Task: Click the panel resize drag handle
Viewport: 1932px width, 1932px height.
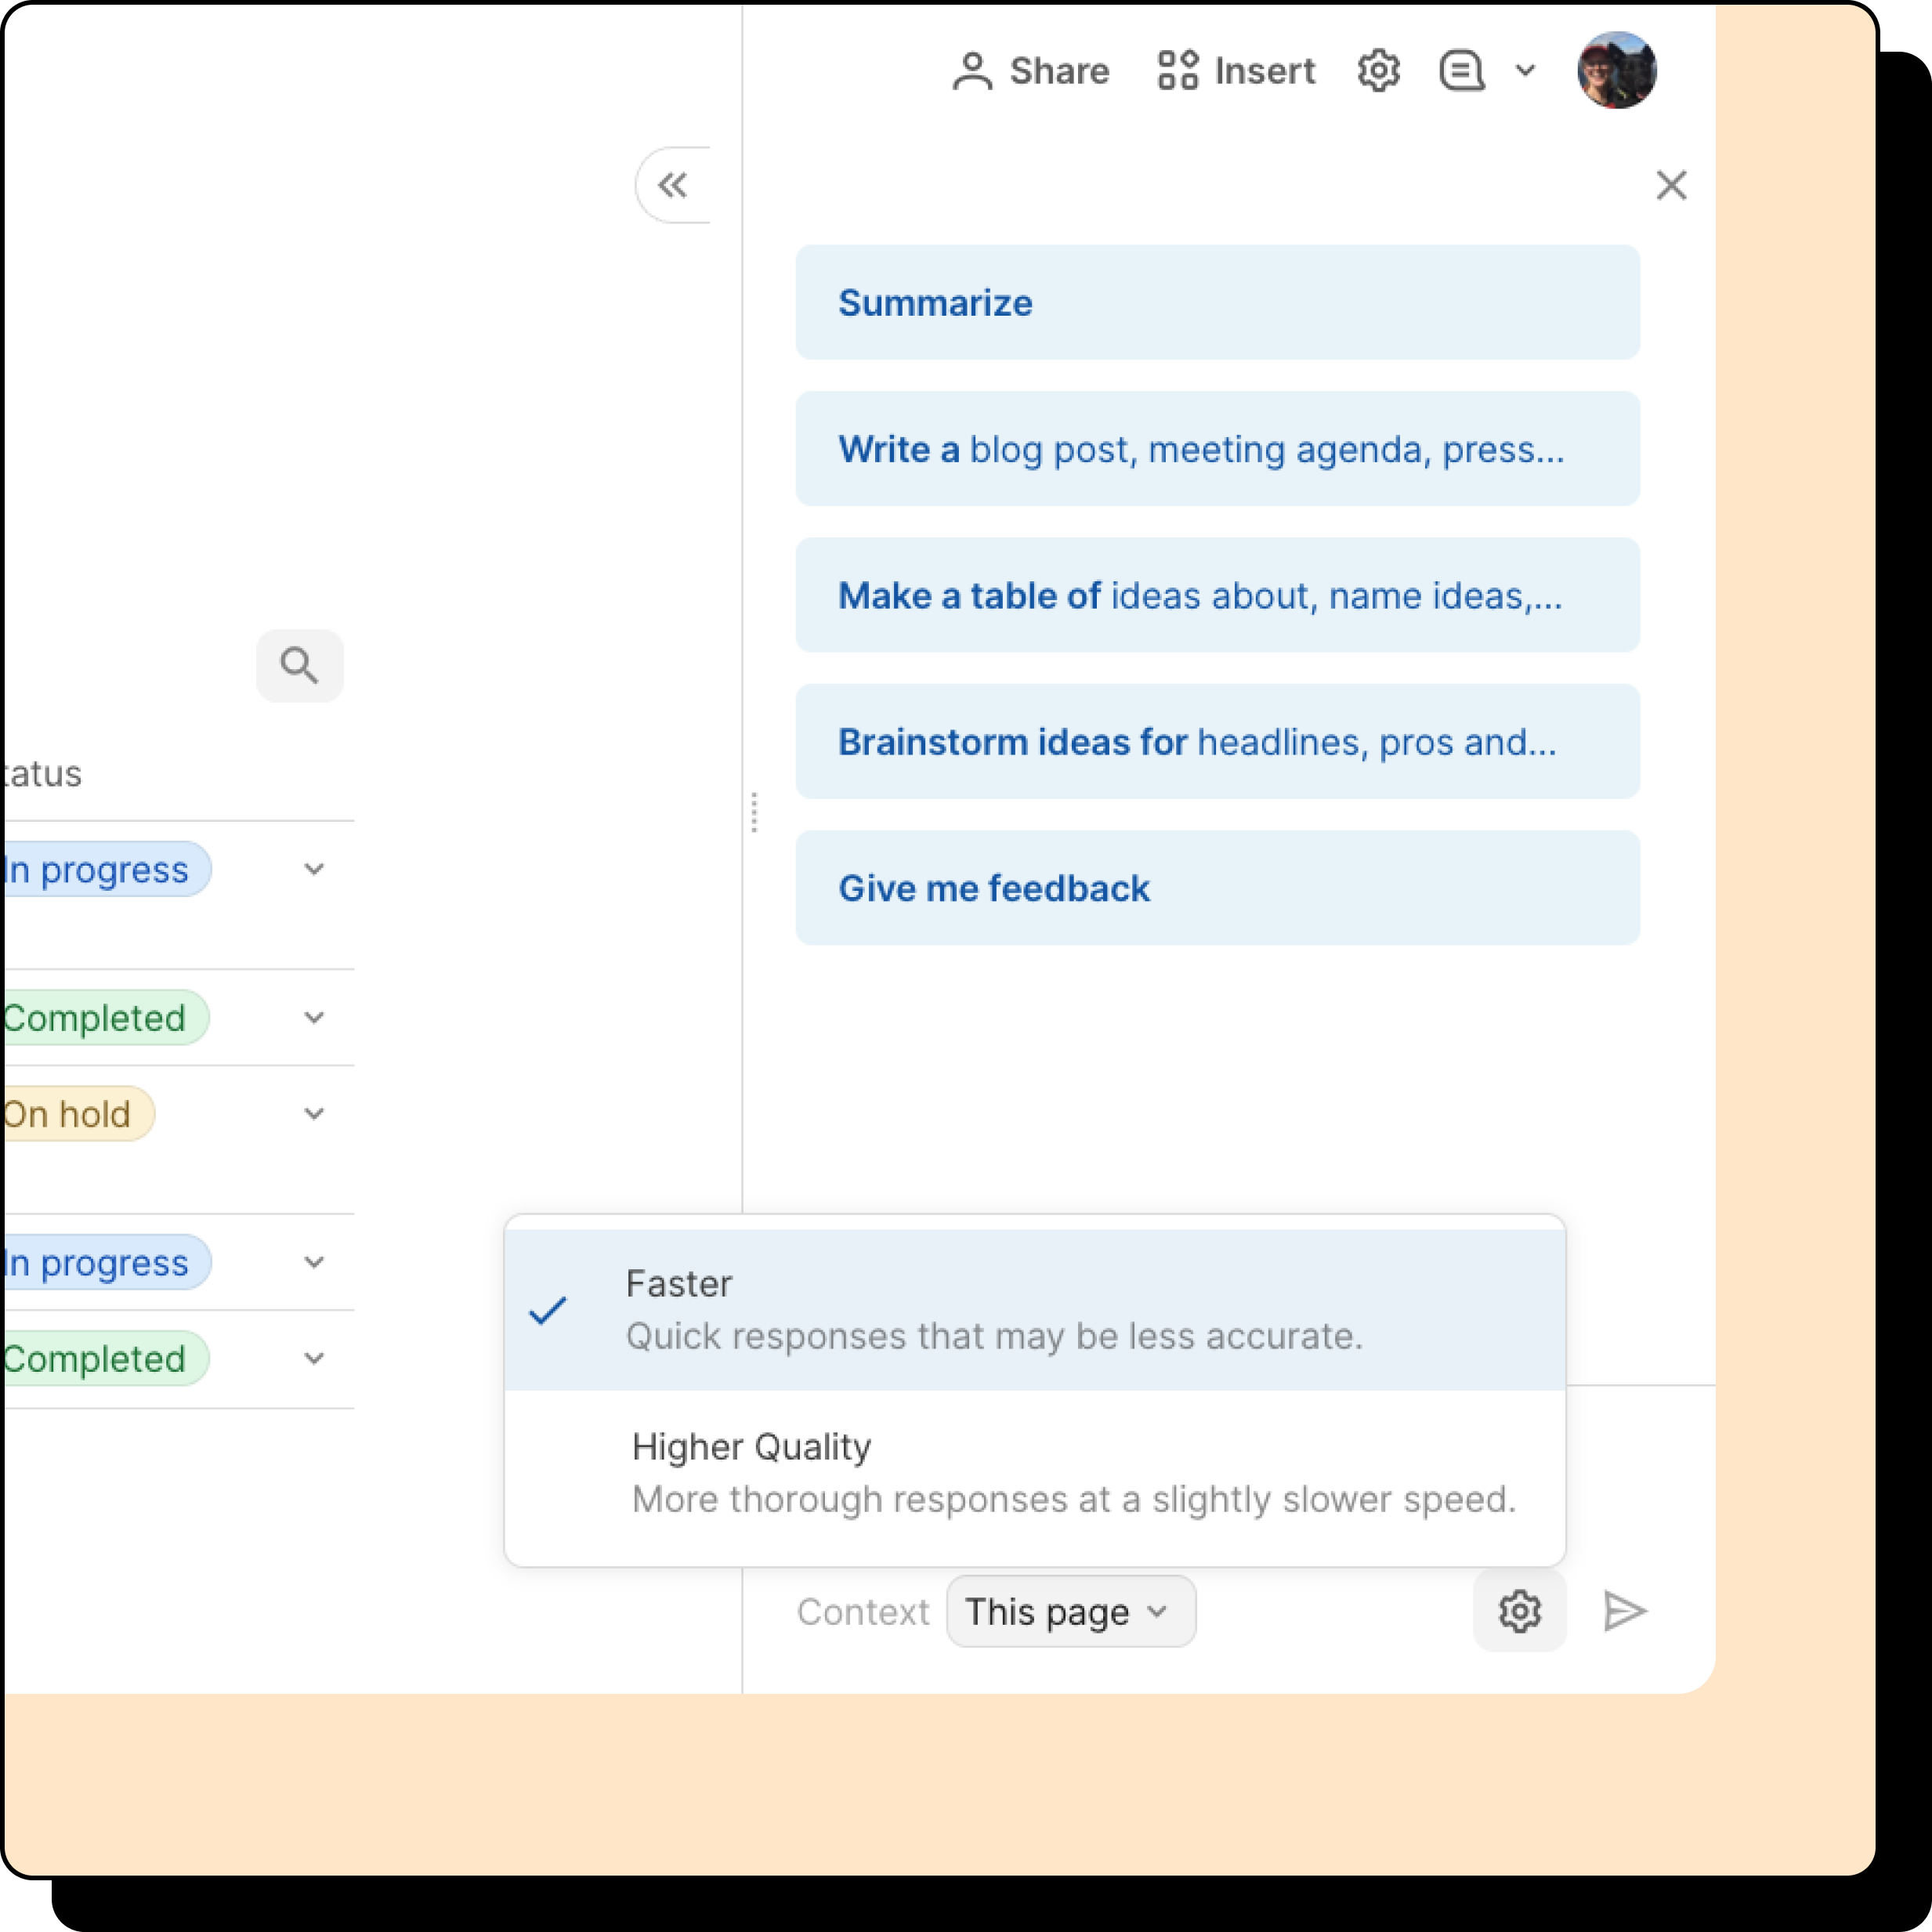Action: (x=754, y=812)
